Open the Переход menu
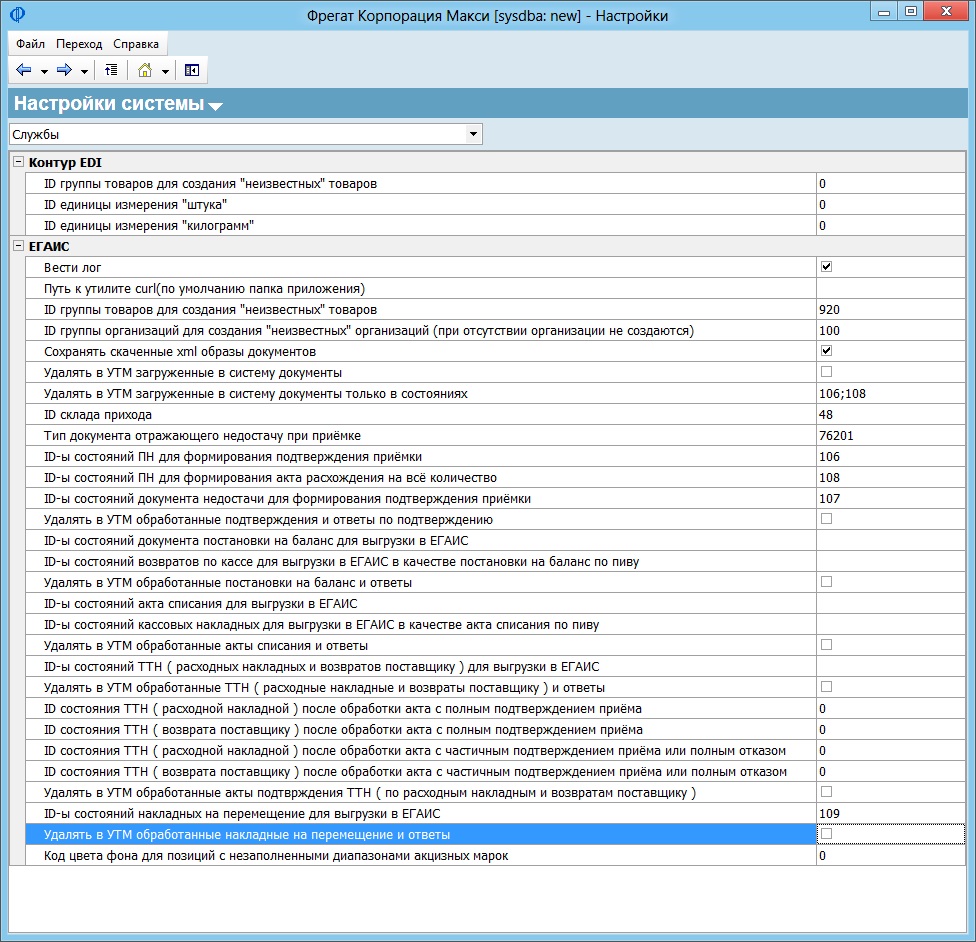Screen dimensions: 976x942 [x=79, y=44]
